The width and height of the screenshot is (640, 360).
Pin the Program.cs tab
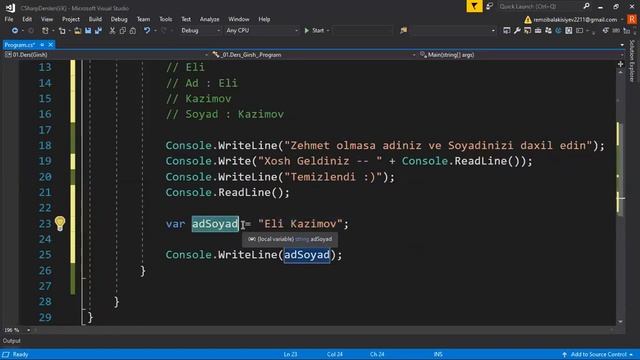[x=42, y=44]
